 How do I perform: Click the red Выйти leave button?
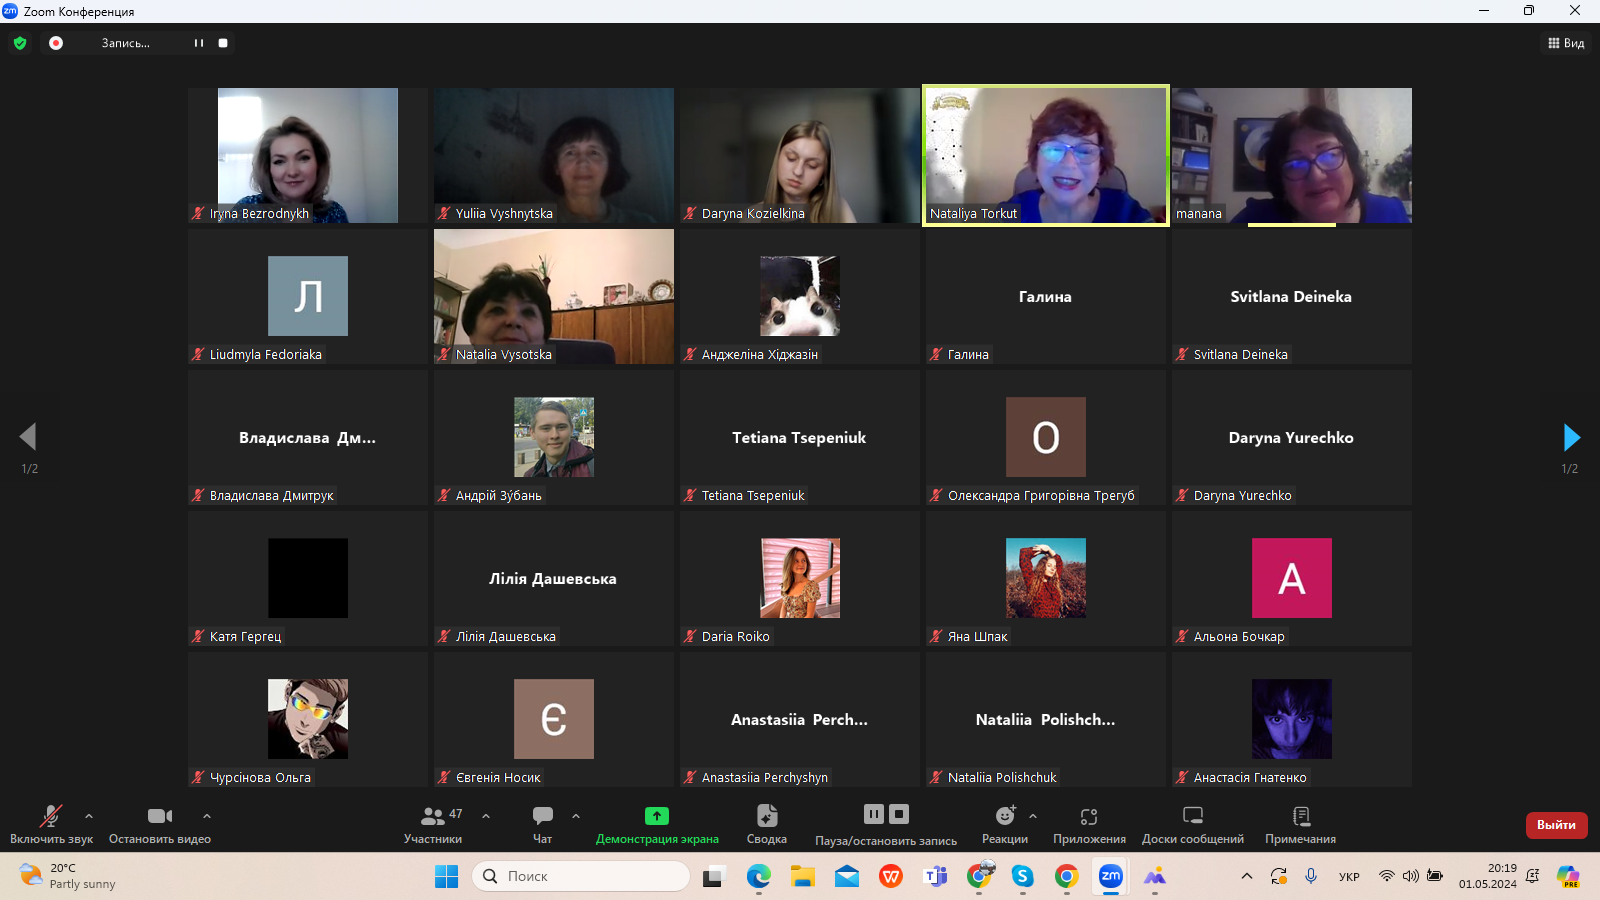(1556, 825)
